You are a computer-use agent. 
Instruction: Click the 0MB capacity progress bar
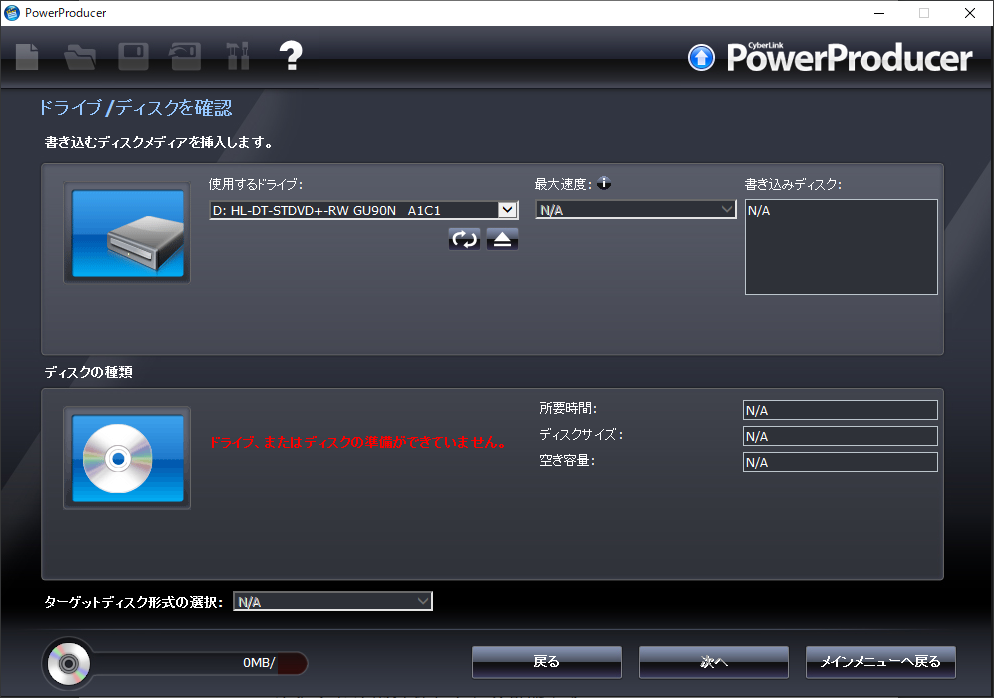(x=200, y=663)
